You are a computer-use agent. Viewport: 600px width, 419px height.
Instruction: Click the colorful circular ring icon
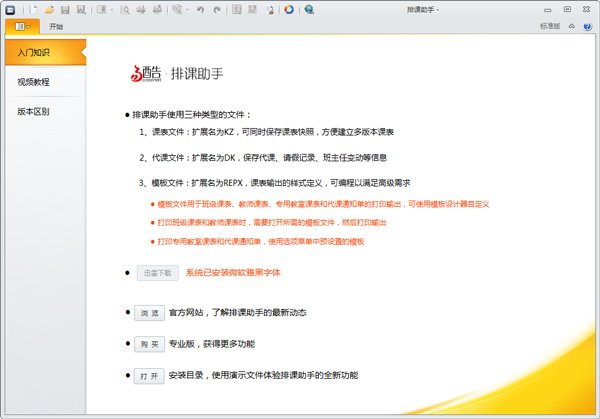coord(289,10)
